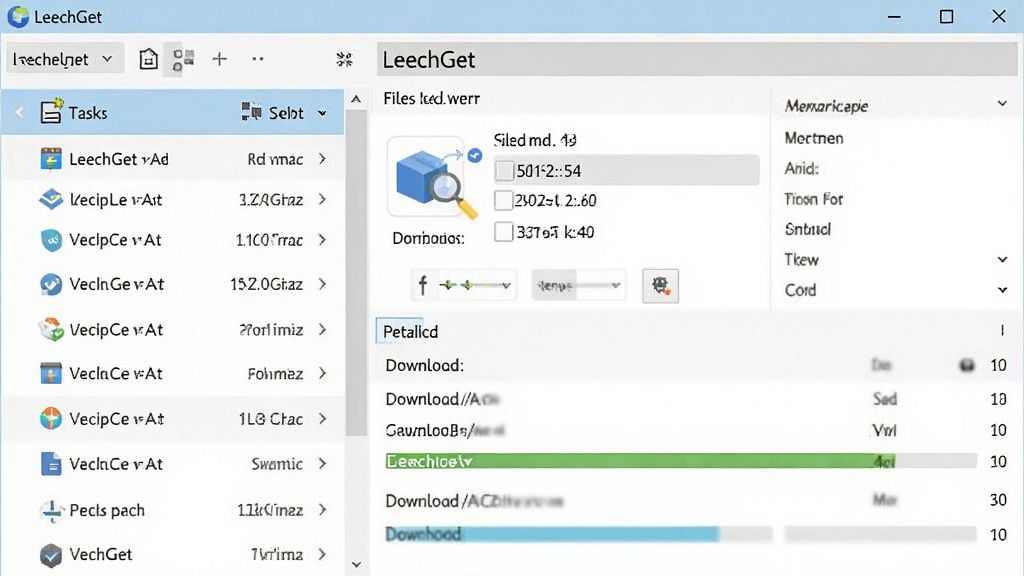The height and width of the screenshot is (576, 1024).
Task: Click the shield icon in the 1.1C0 row
Action: 51,240
